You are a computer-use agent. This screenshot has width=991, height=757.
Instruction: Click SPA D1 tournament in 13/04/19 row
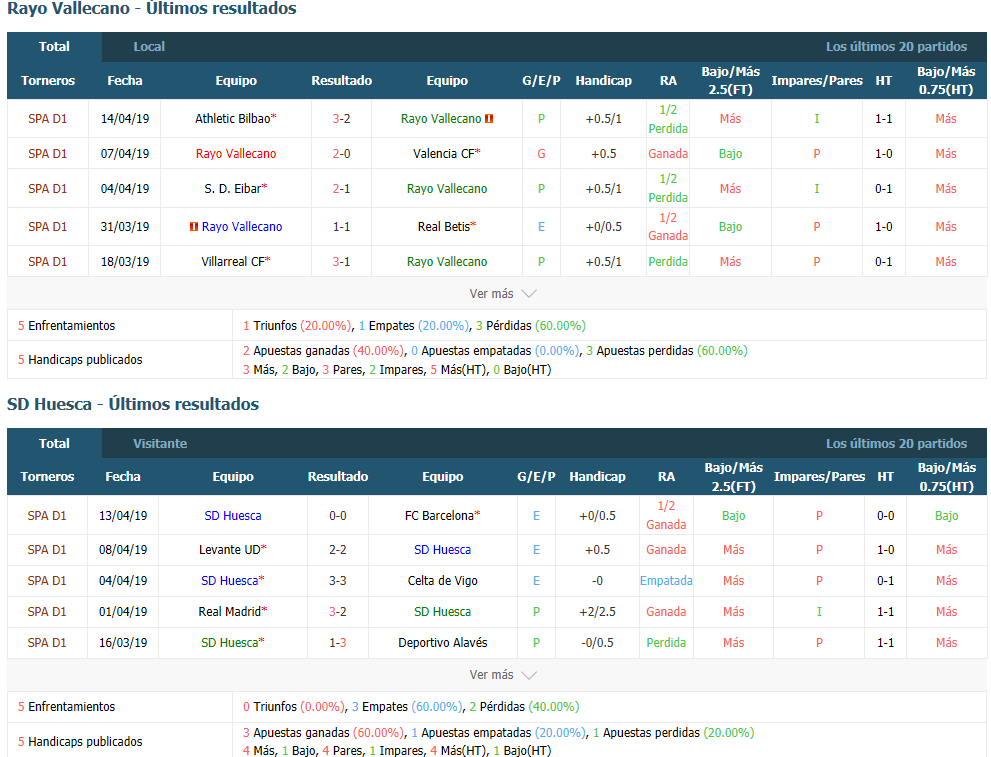point(47,516)
